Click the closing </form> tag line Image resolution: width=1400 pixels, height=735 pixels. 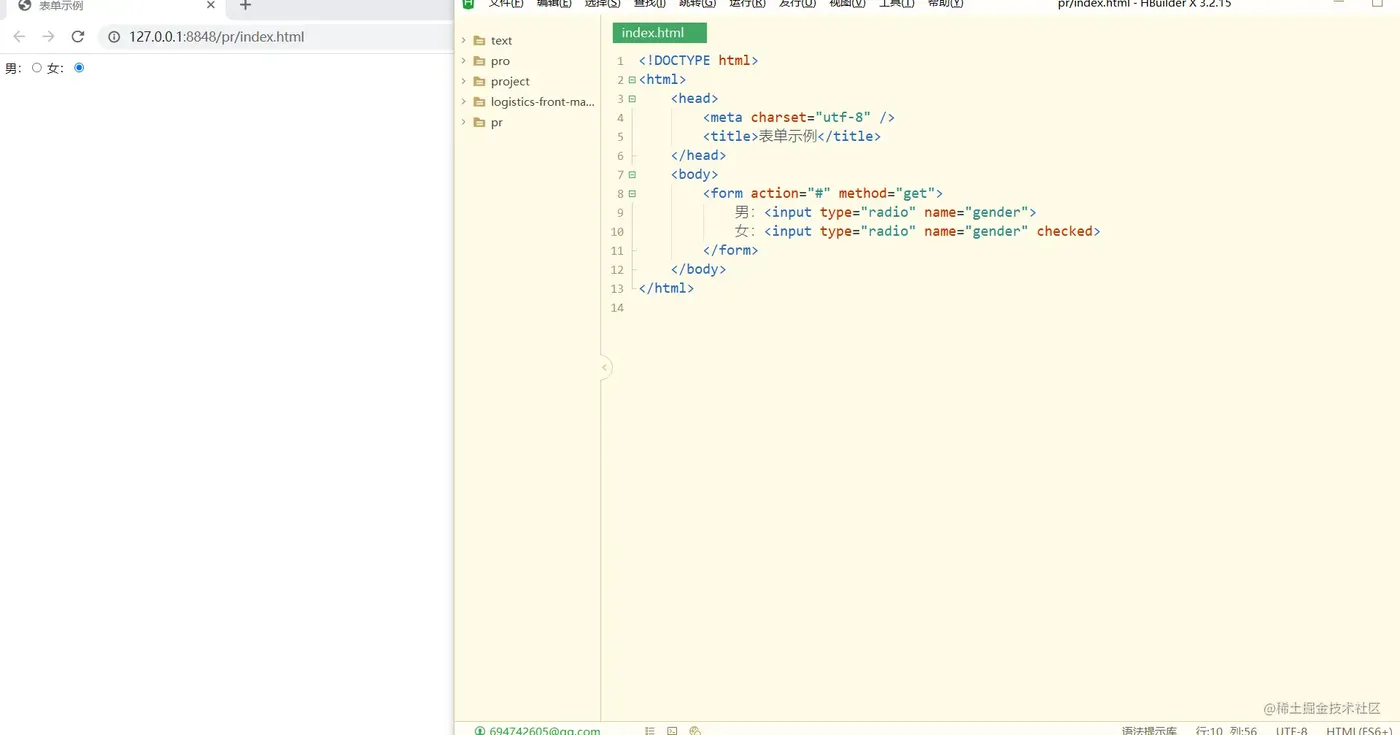coord(731,250)
